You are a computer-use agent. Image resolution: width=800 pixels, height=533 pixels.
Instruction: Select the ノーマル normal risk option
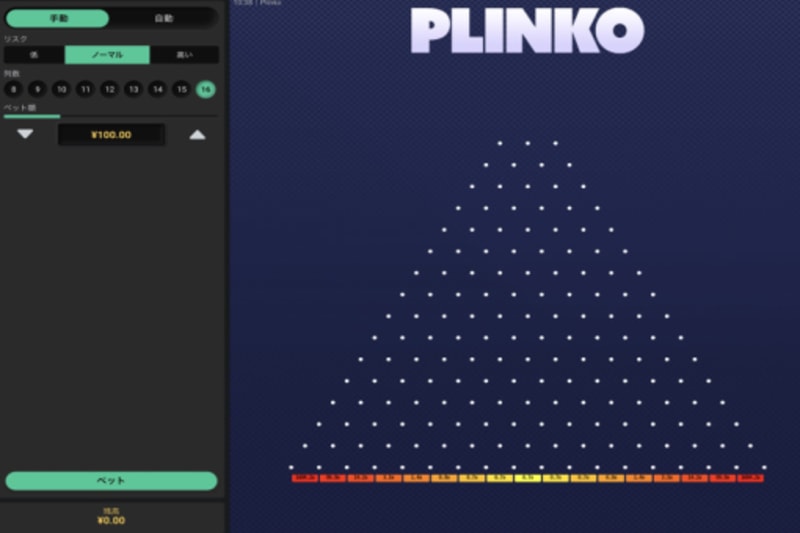107,55
